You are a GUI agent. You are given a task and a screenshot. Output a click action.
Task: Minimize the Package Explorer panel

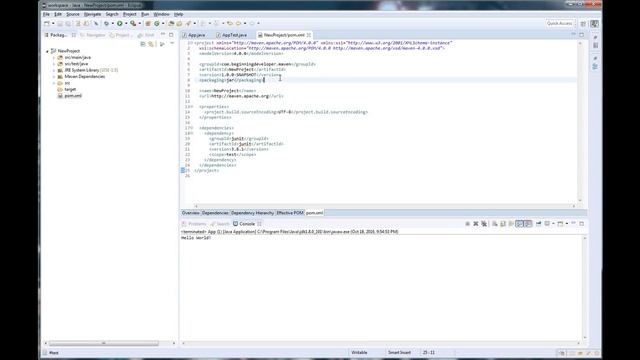point(163,35)
